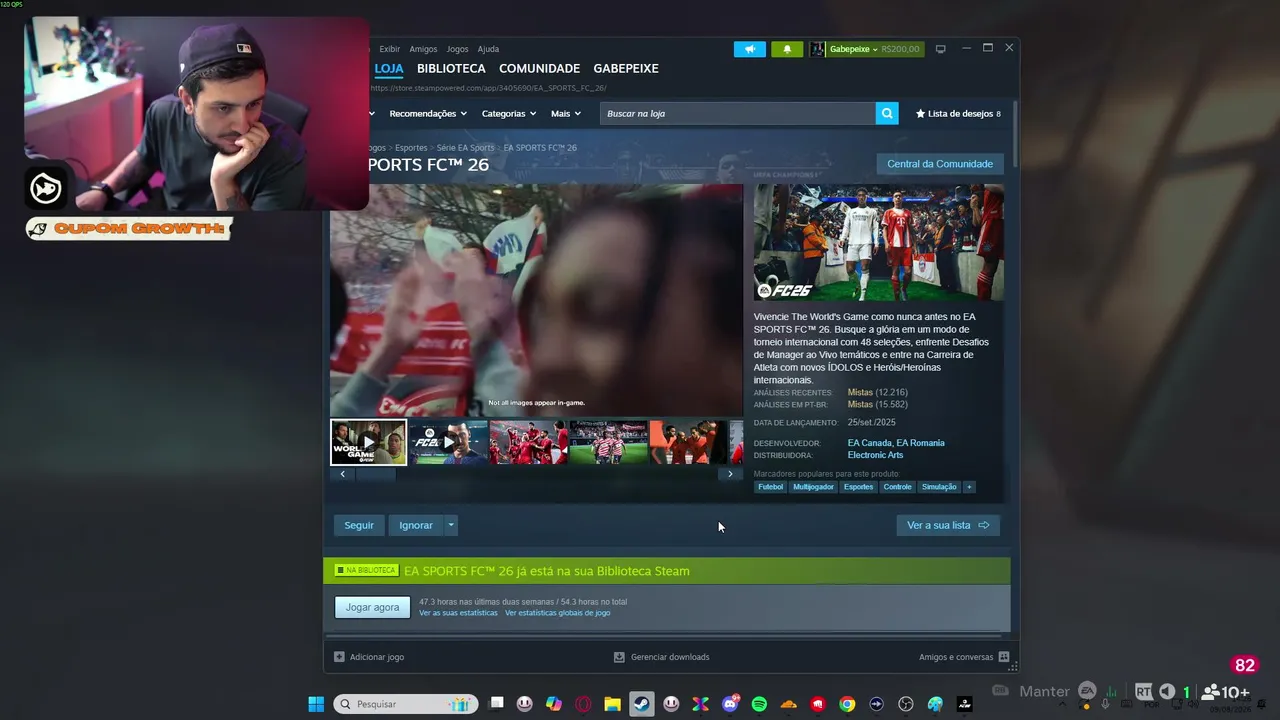Click the Simulação tag
Viewport: 1280px width, 720px height.
tap(939, 487)
